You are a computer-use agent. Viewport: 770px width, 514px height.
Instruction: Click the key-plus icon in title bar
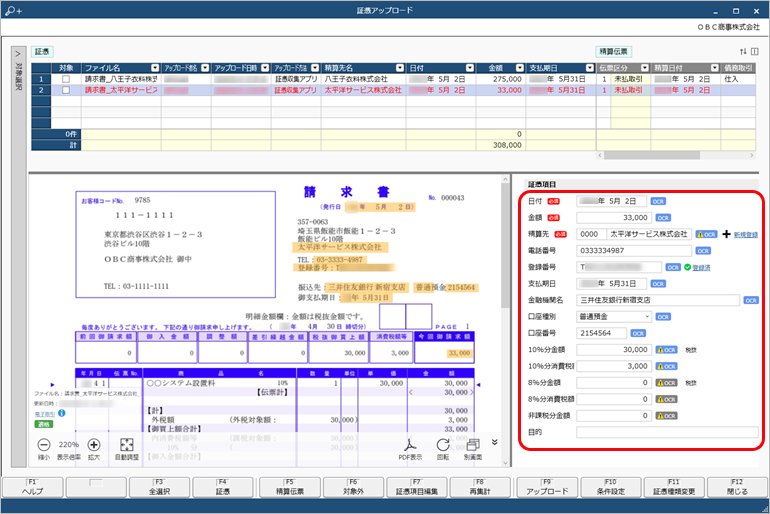pos(13,10)
